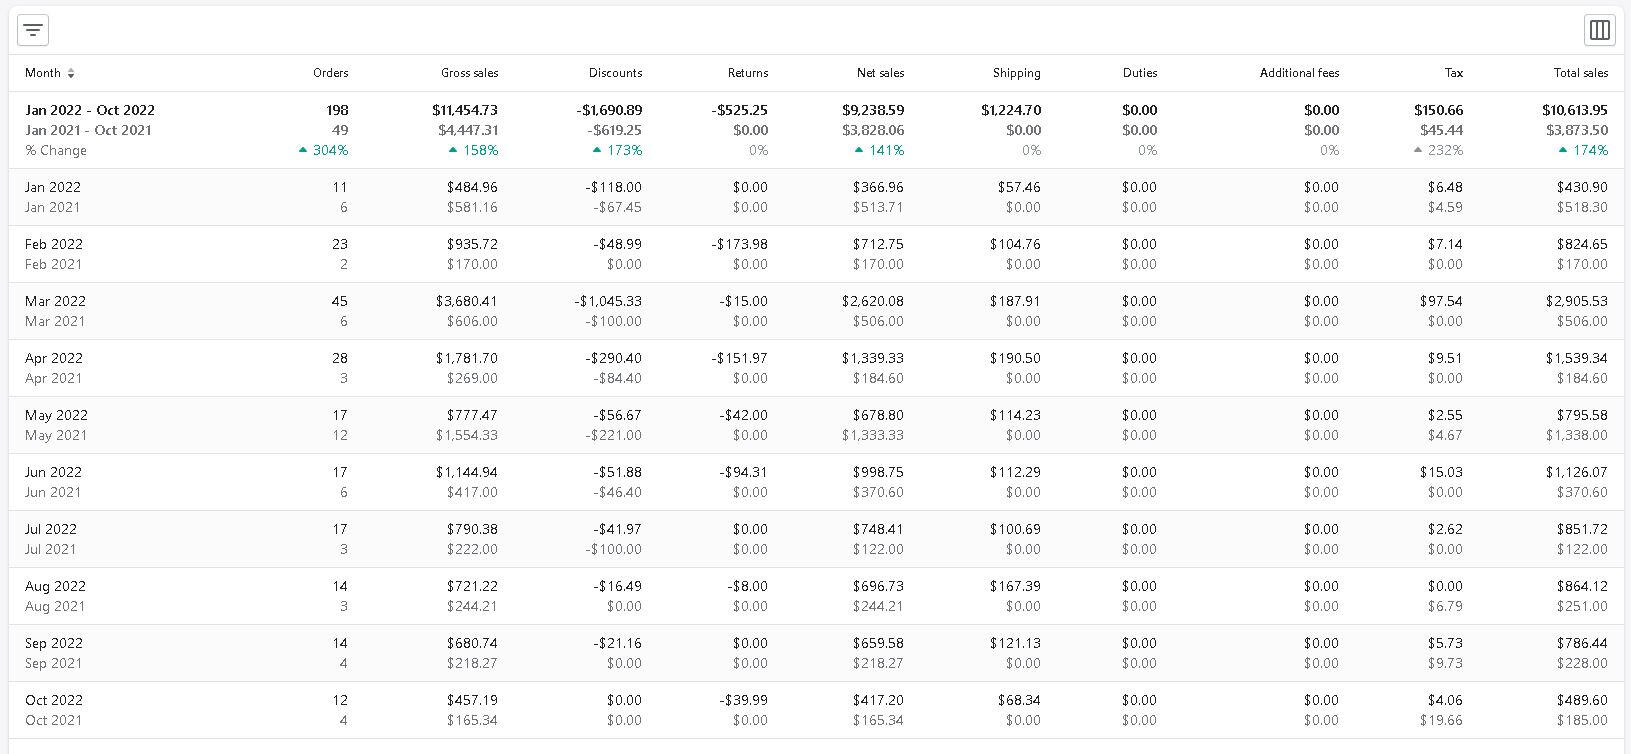Screen dimensions: 1631x754
Task: Click total gross sales $11,454.73
Action: [465, 110]
